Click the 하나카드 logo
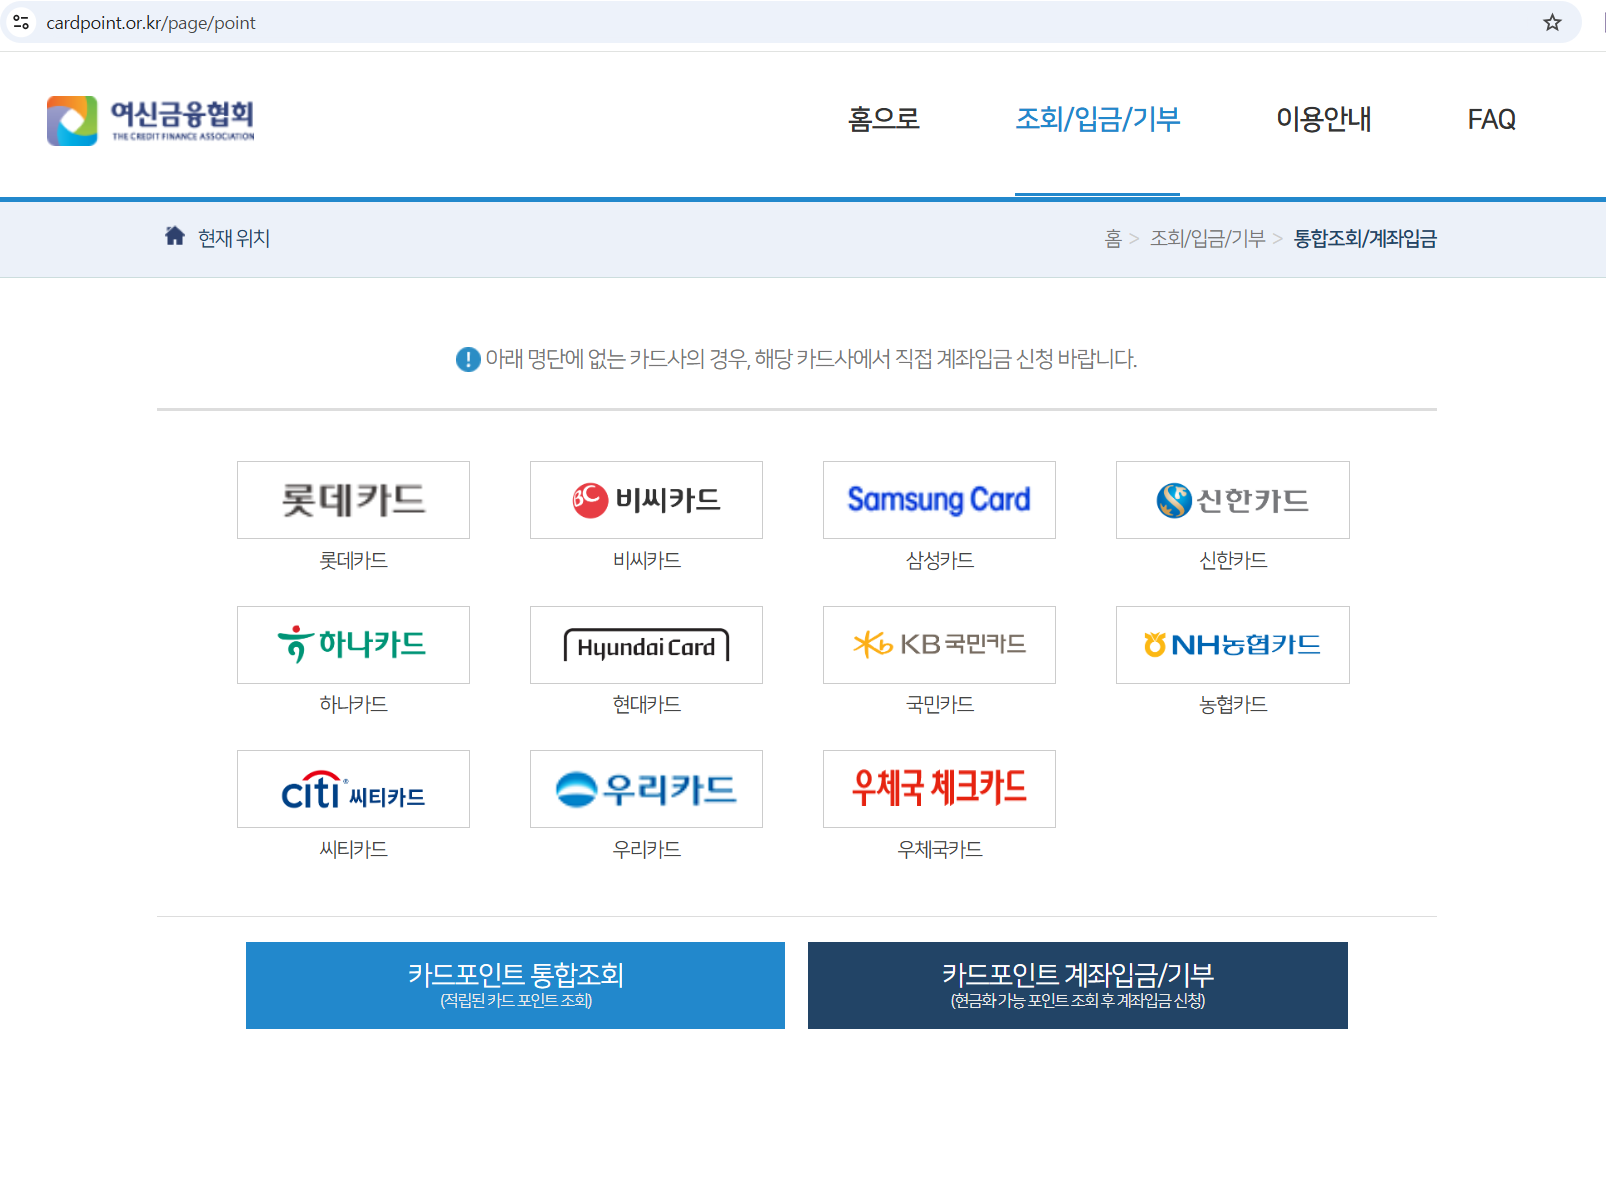The height and width of the screenshot is (1192, 1606). (x=353, y=645)
